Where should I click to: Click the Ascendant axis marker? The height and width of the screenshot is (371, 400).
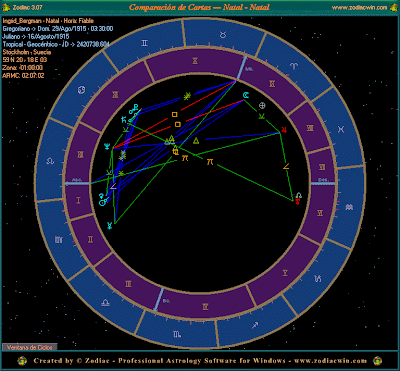point(77,183)
